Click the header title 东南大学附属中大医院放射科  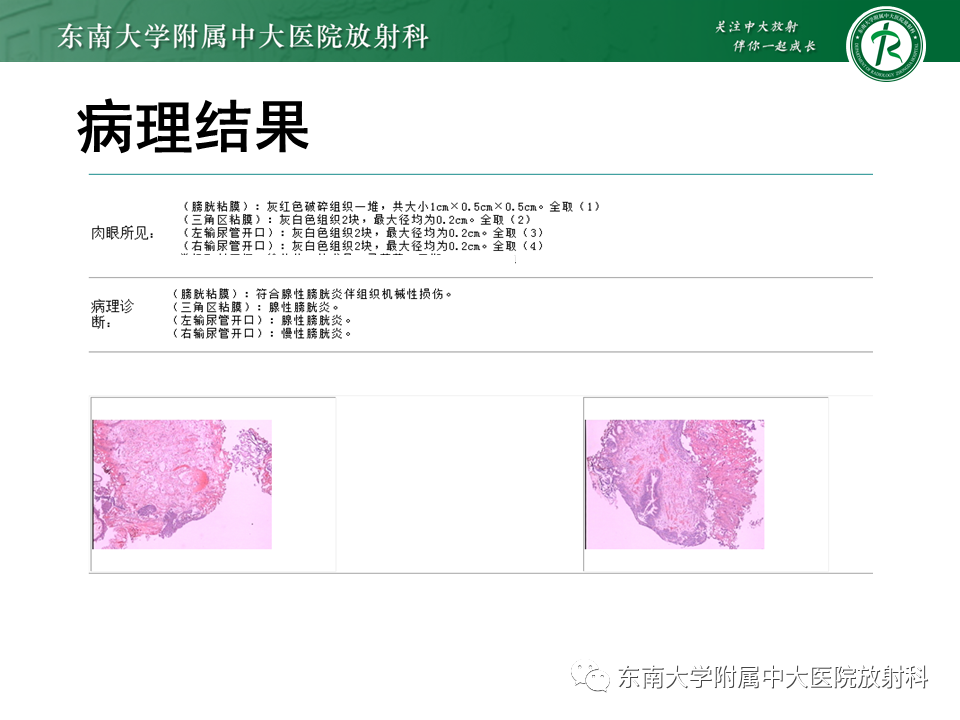pos(243,37)
